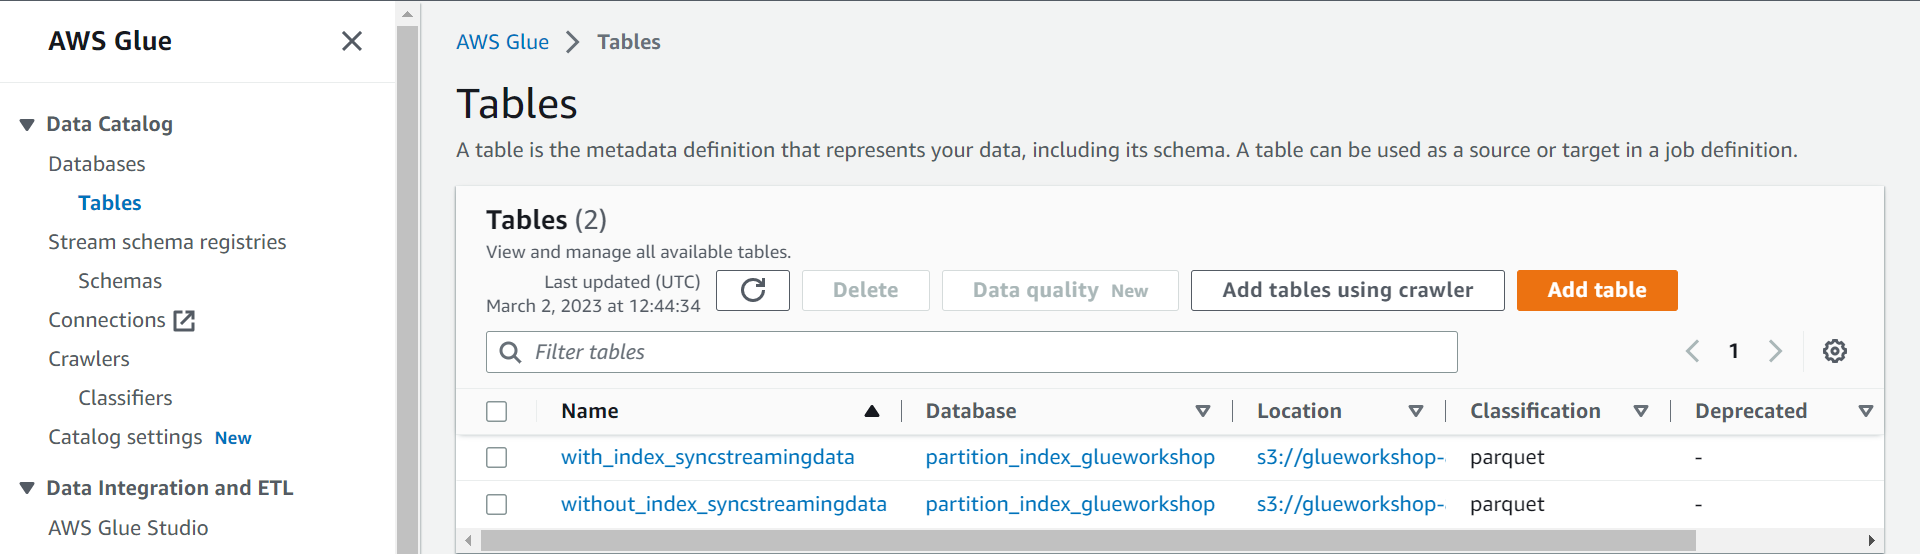Click the horizontal scrollbar under the table
The height and width of the screenshot is (554, 1920).
coord(1088,541)
